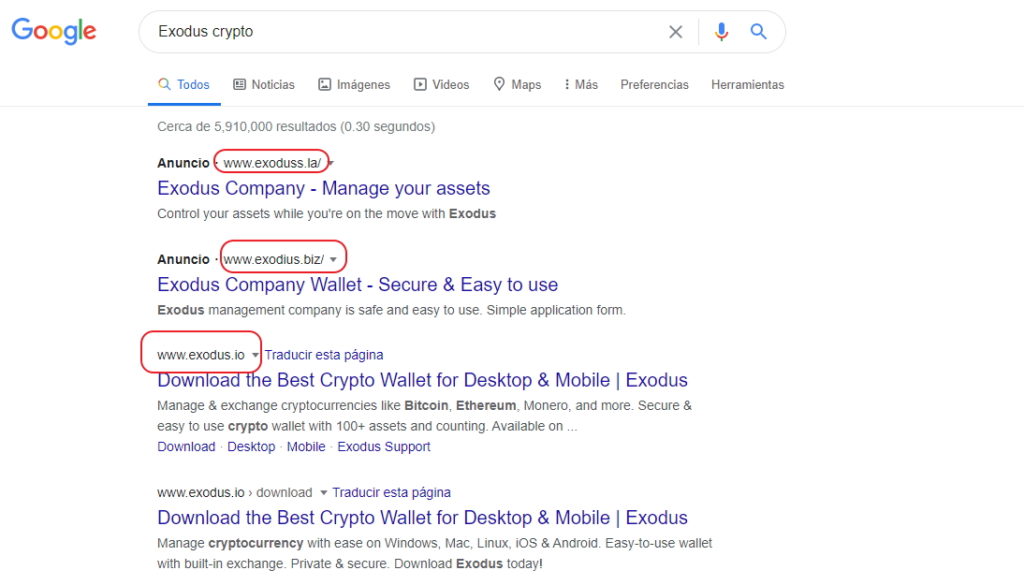
Task: Click the Desktop sitelink
Action: pos(251,447)
